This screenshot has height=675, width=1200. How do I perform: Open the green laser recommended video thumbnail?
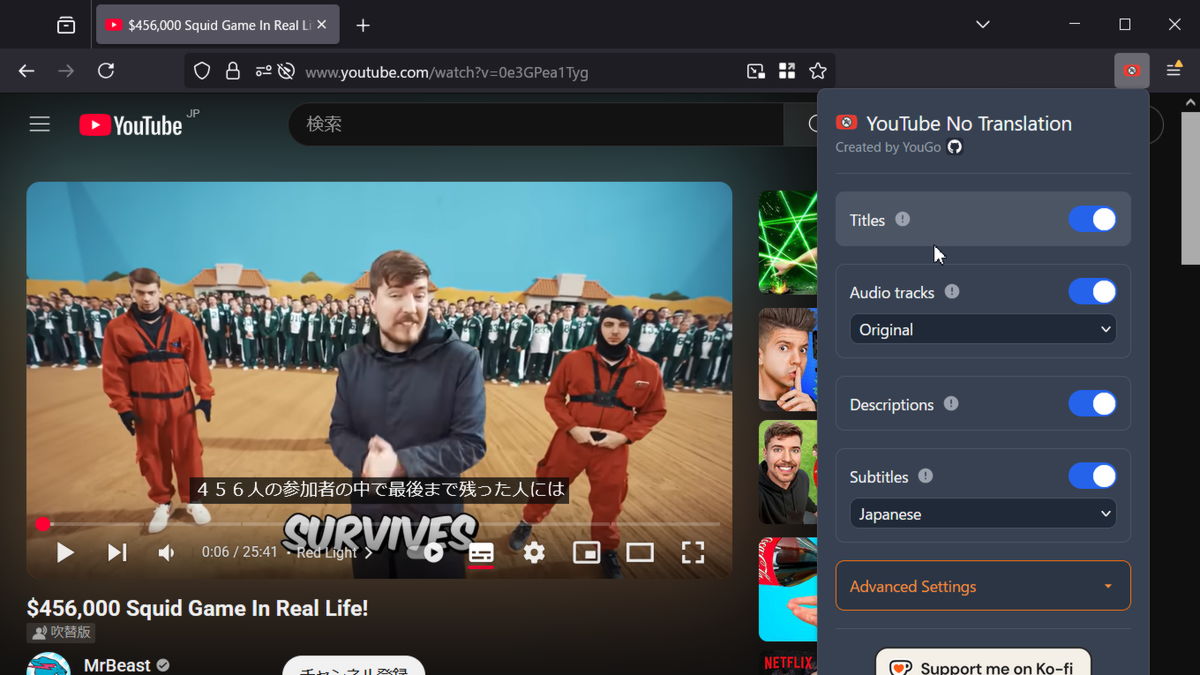point(788,242)
